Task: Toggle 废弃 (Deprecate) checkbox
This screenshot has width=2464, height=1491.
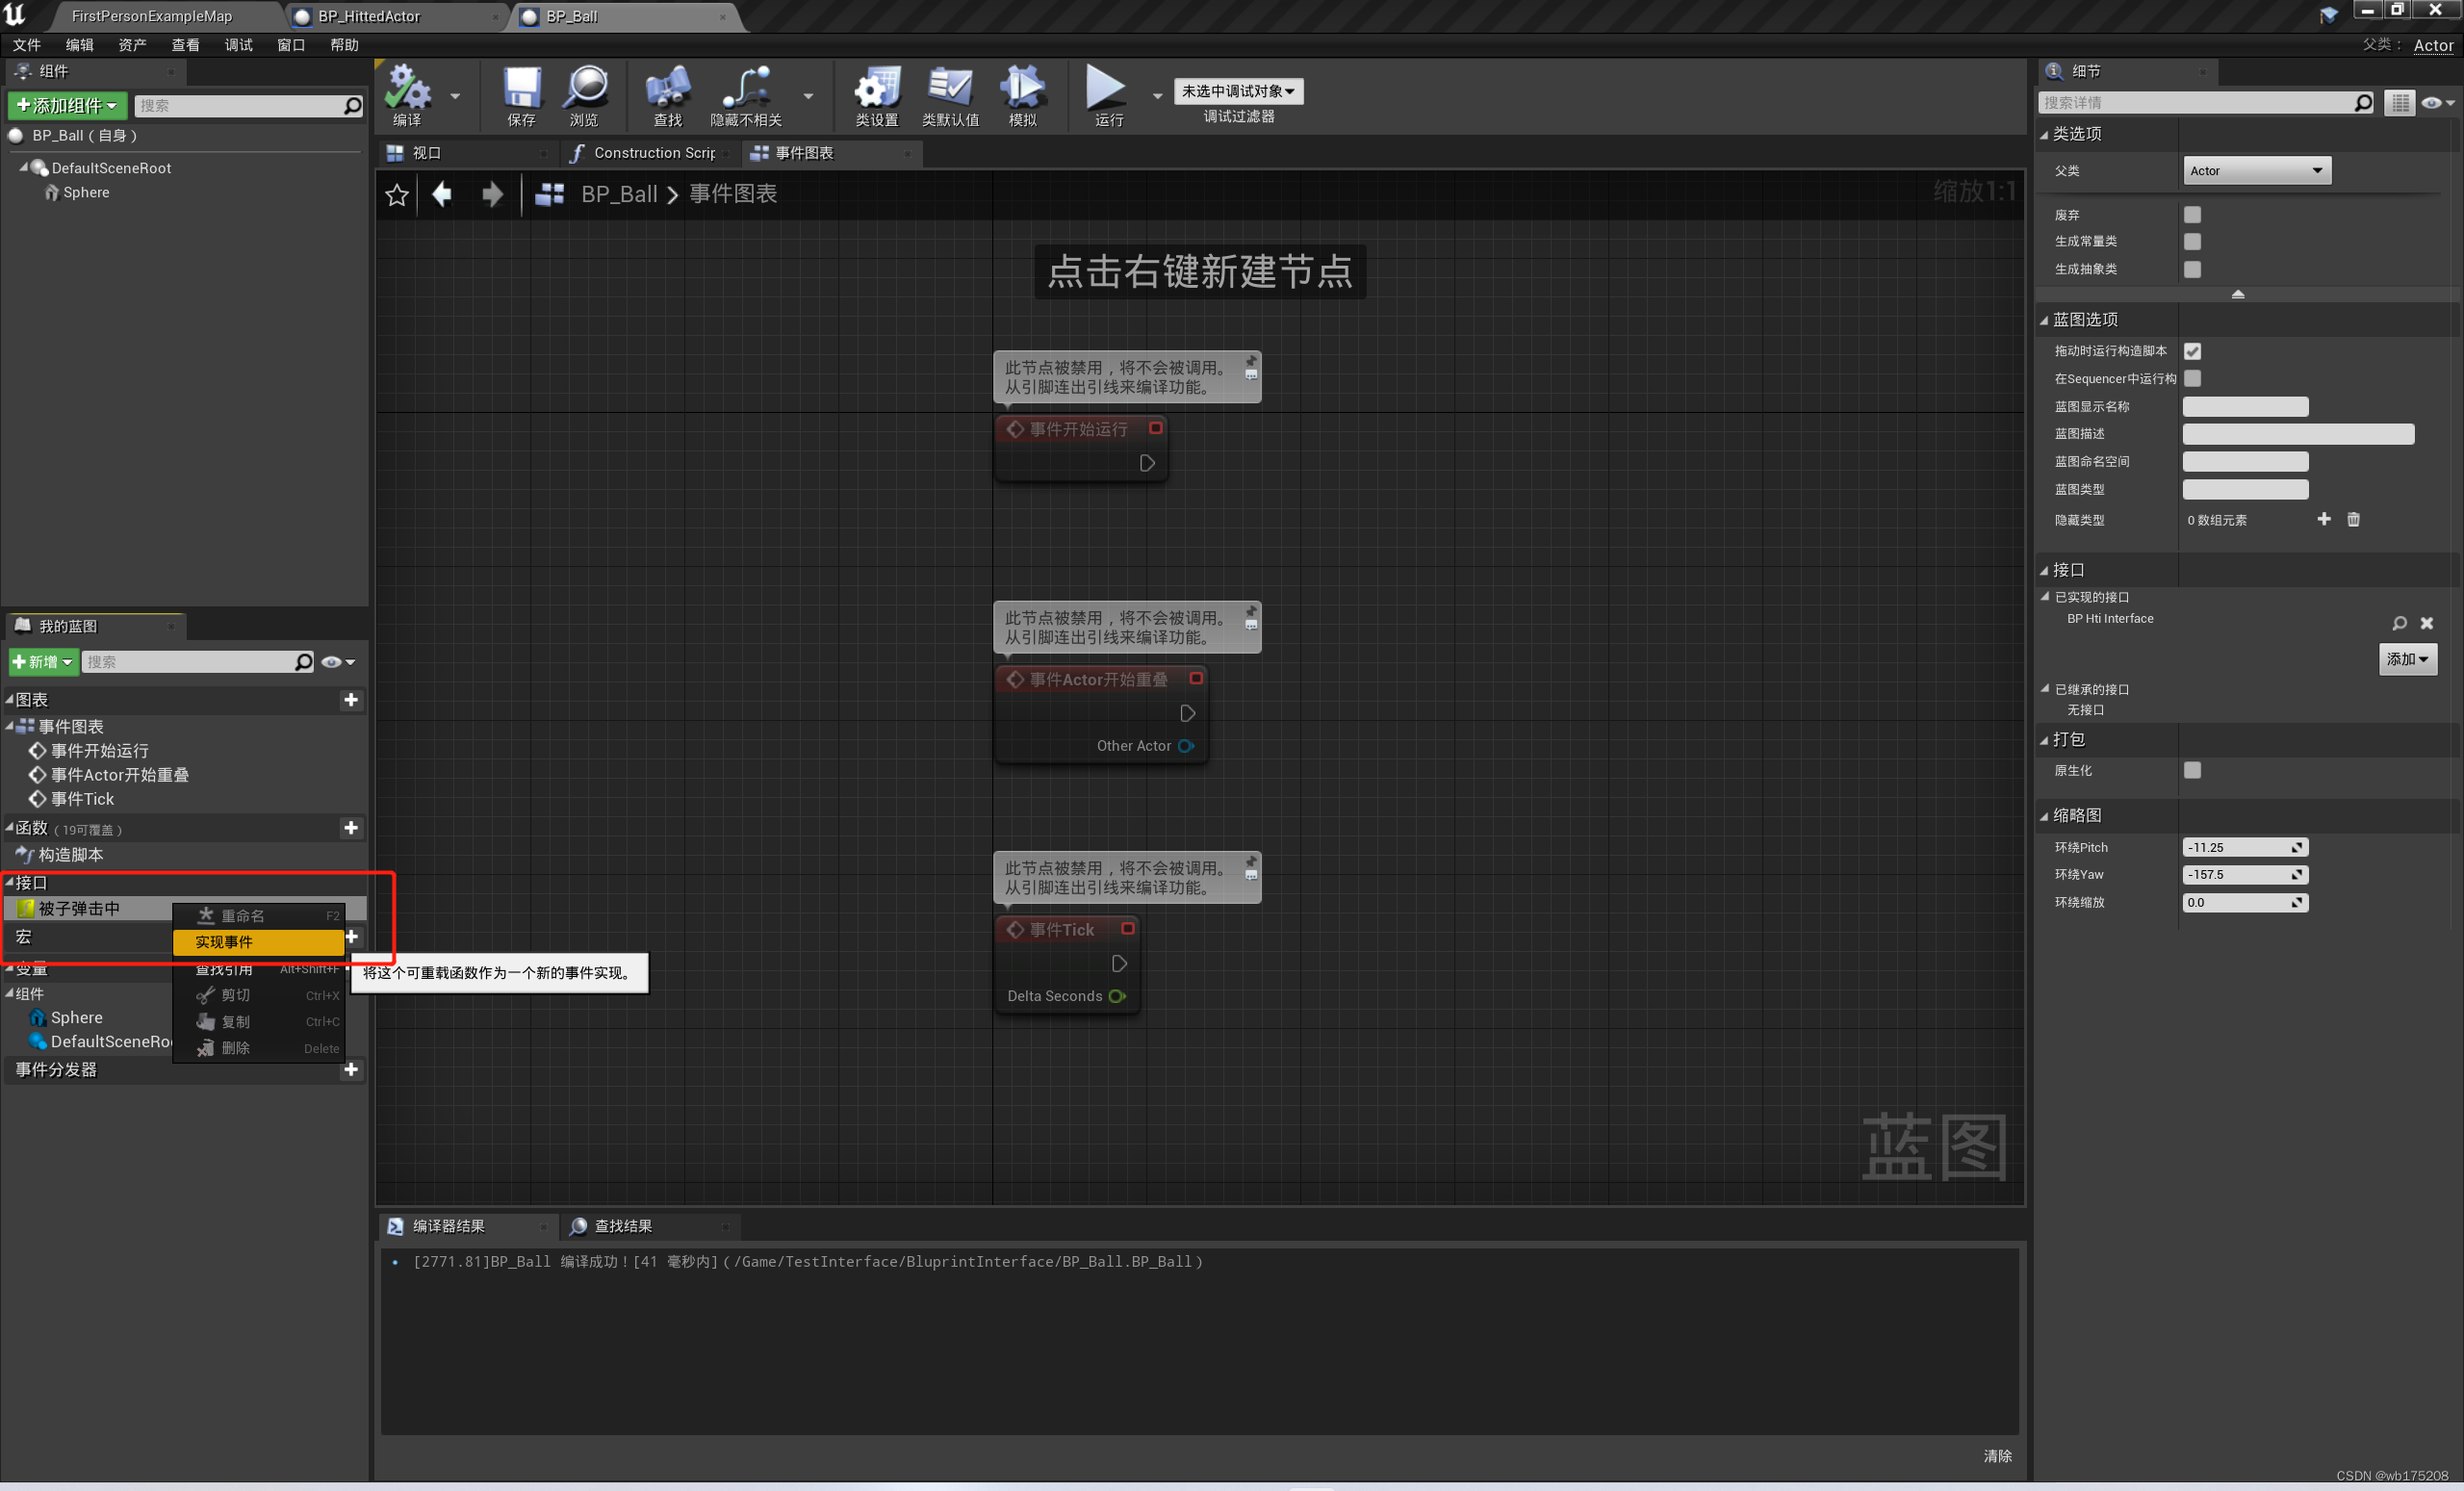Action: 2193,215
